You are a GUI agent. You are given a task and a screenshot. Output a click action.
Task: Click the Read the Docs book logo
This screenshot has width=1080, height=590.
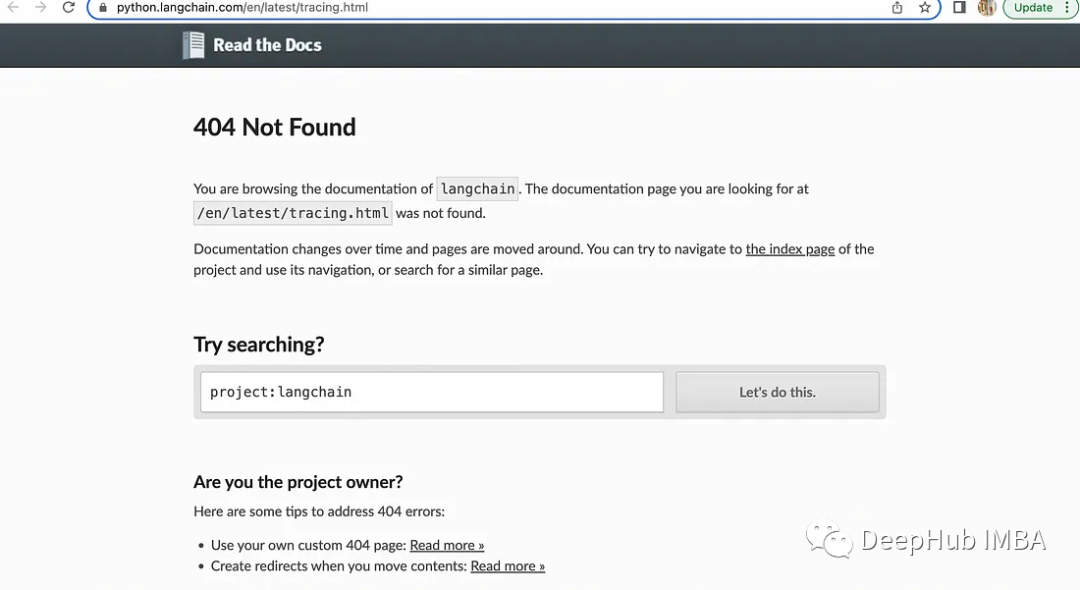click(x=194, y=45)
